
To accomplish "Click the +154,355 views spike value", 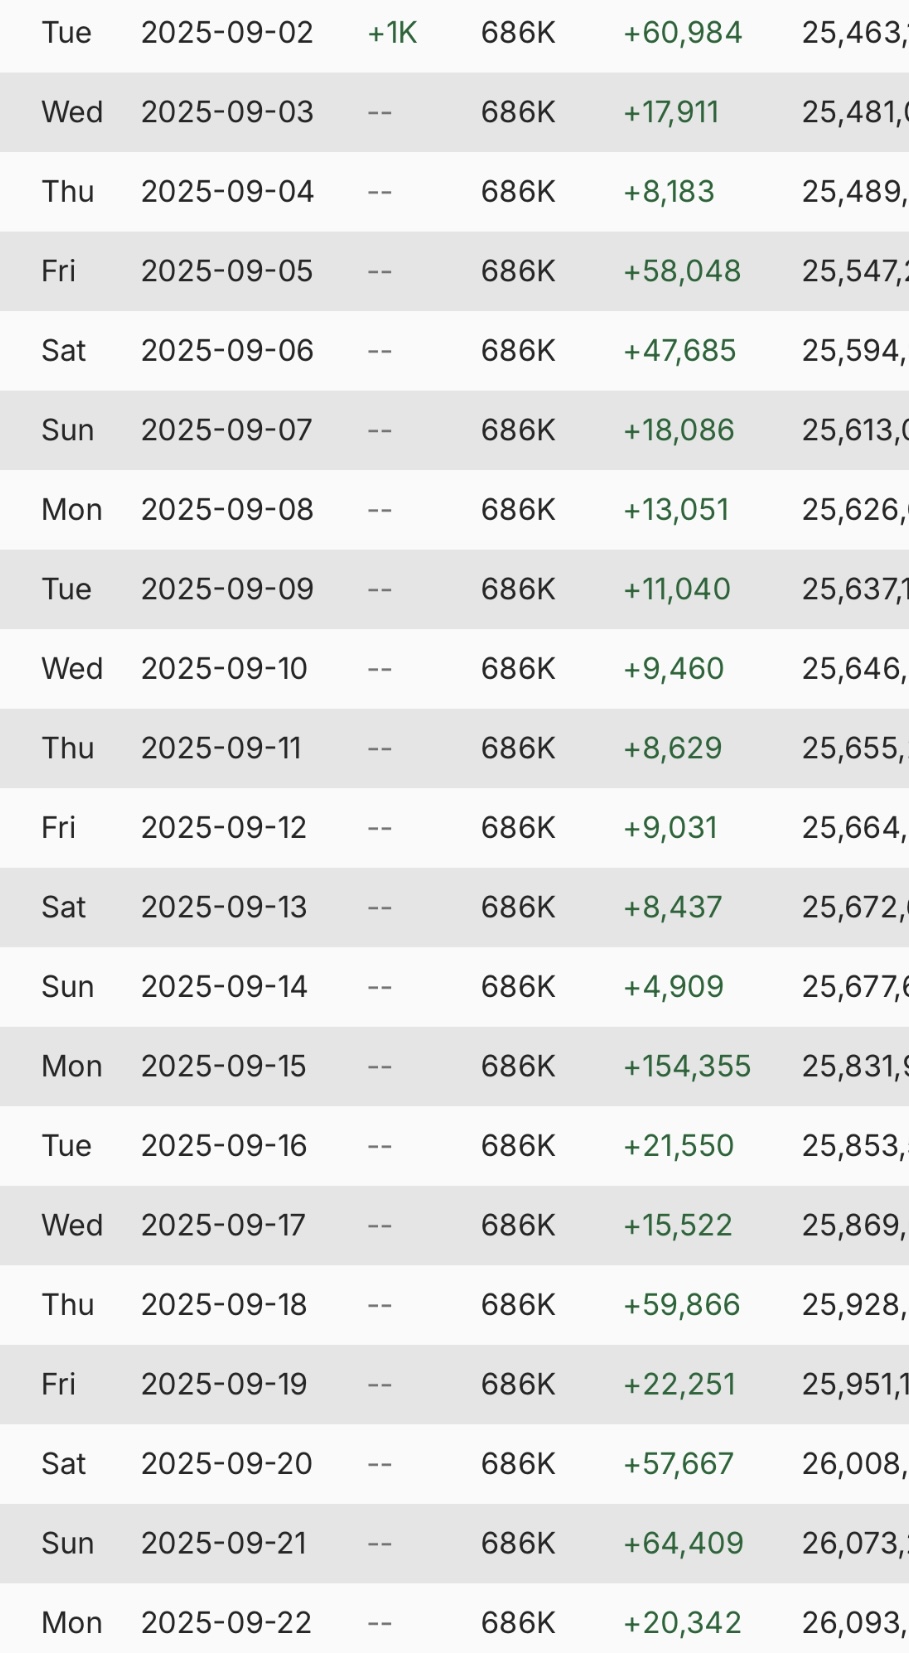I will click(686, 1066).
